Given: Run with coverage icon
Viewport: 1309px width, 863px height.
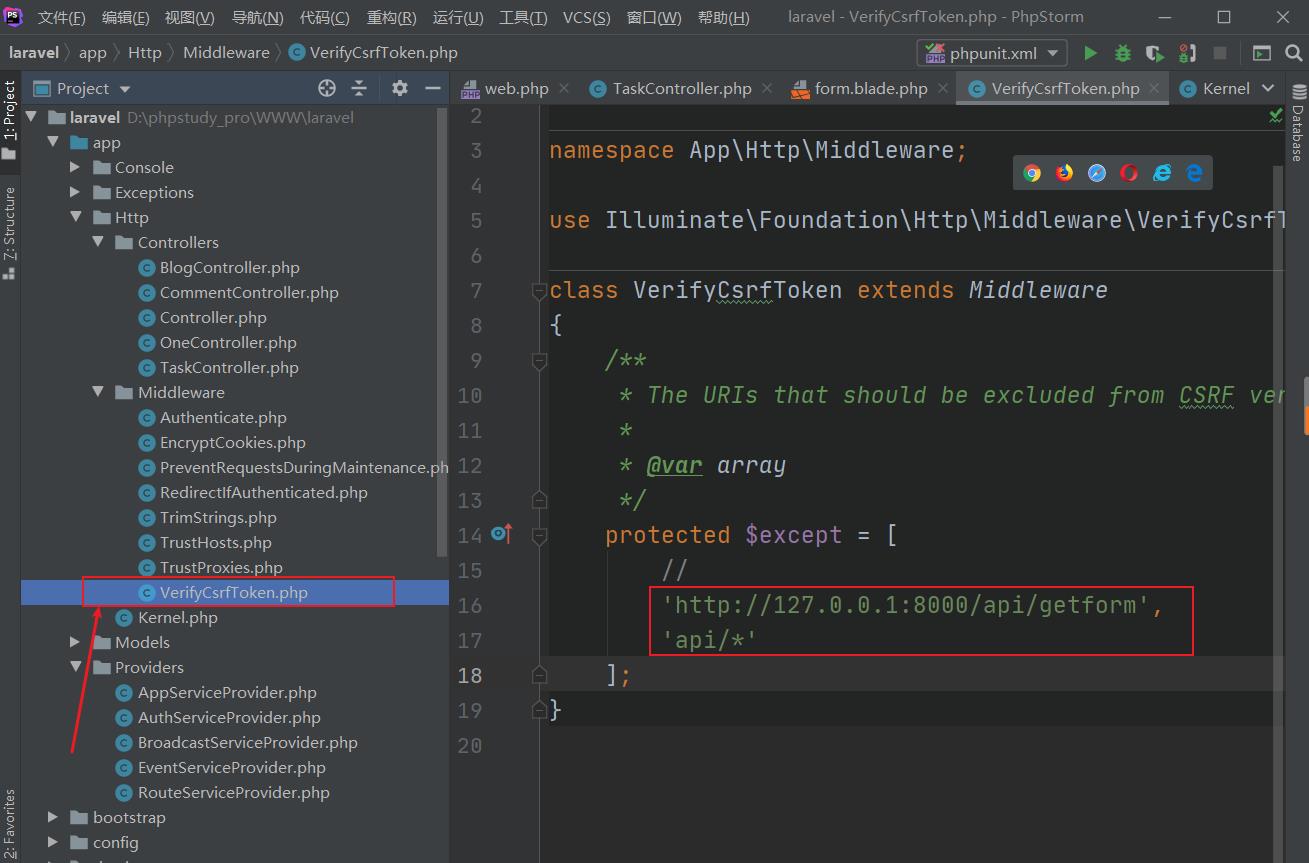Looking at the screenshot, I should click(1155, 53).
